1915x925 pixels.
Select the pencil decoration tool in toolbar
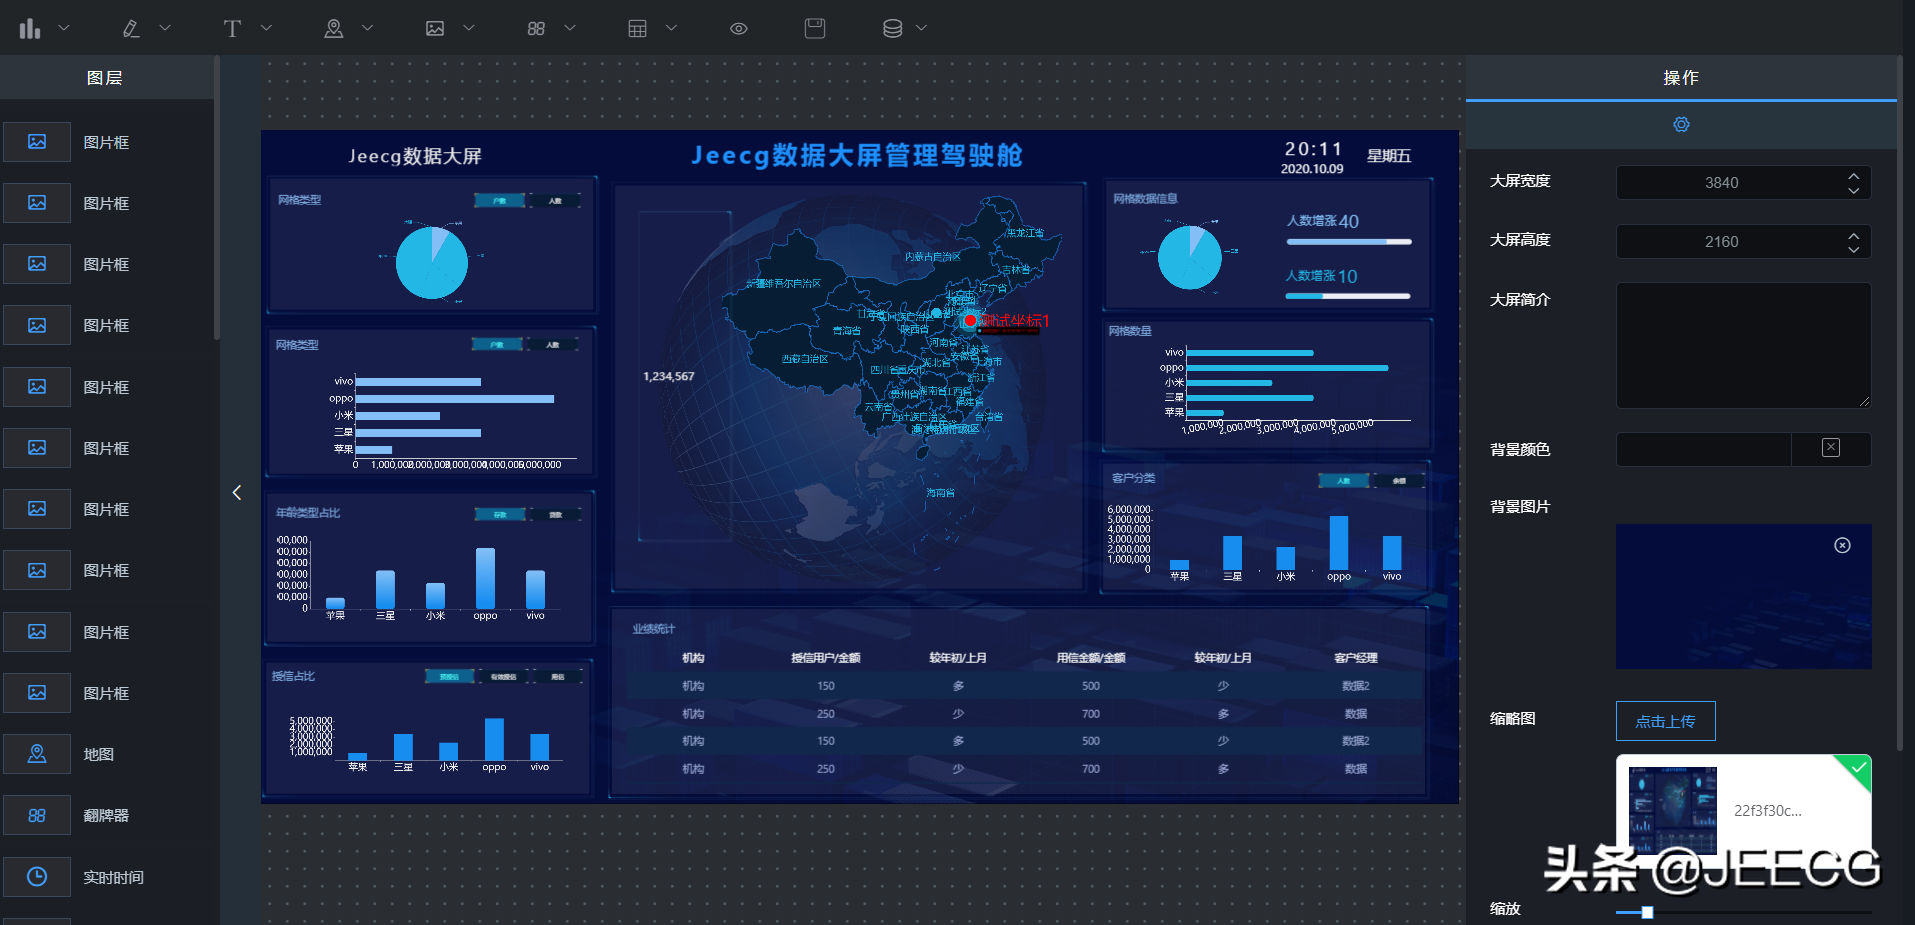click(131, 29)
